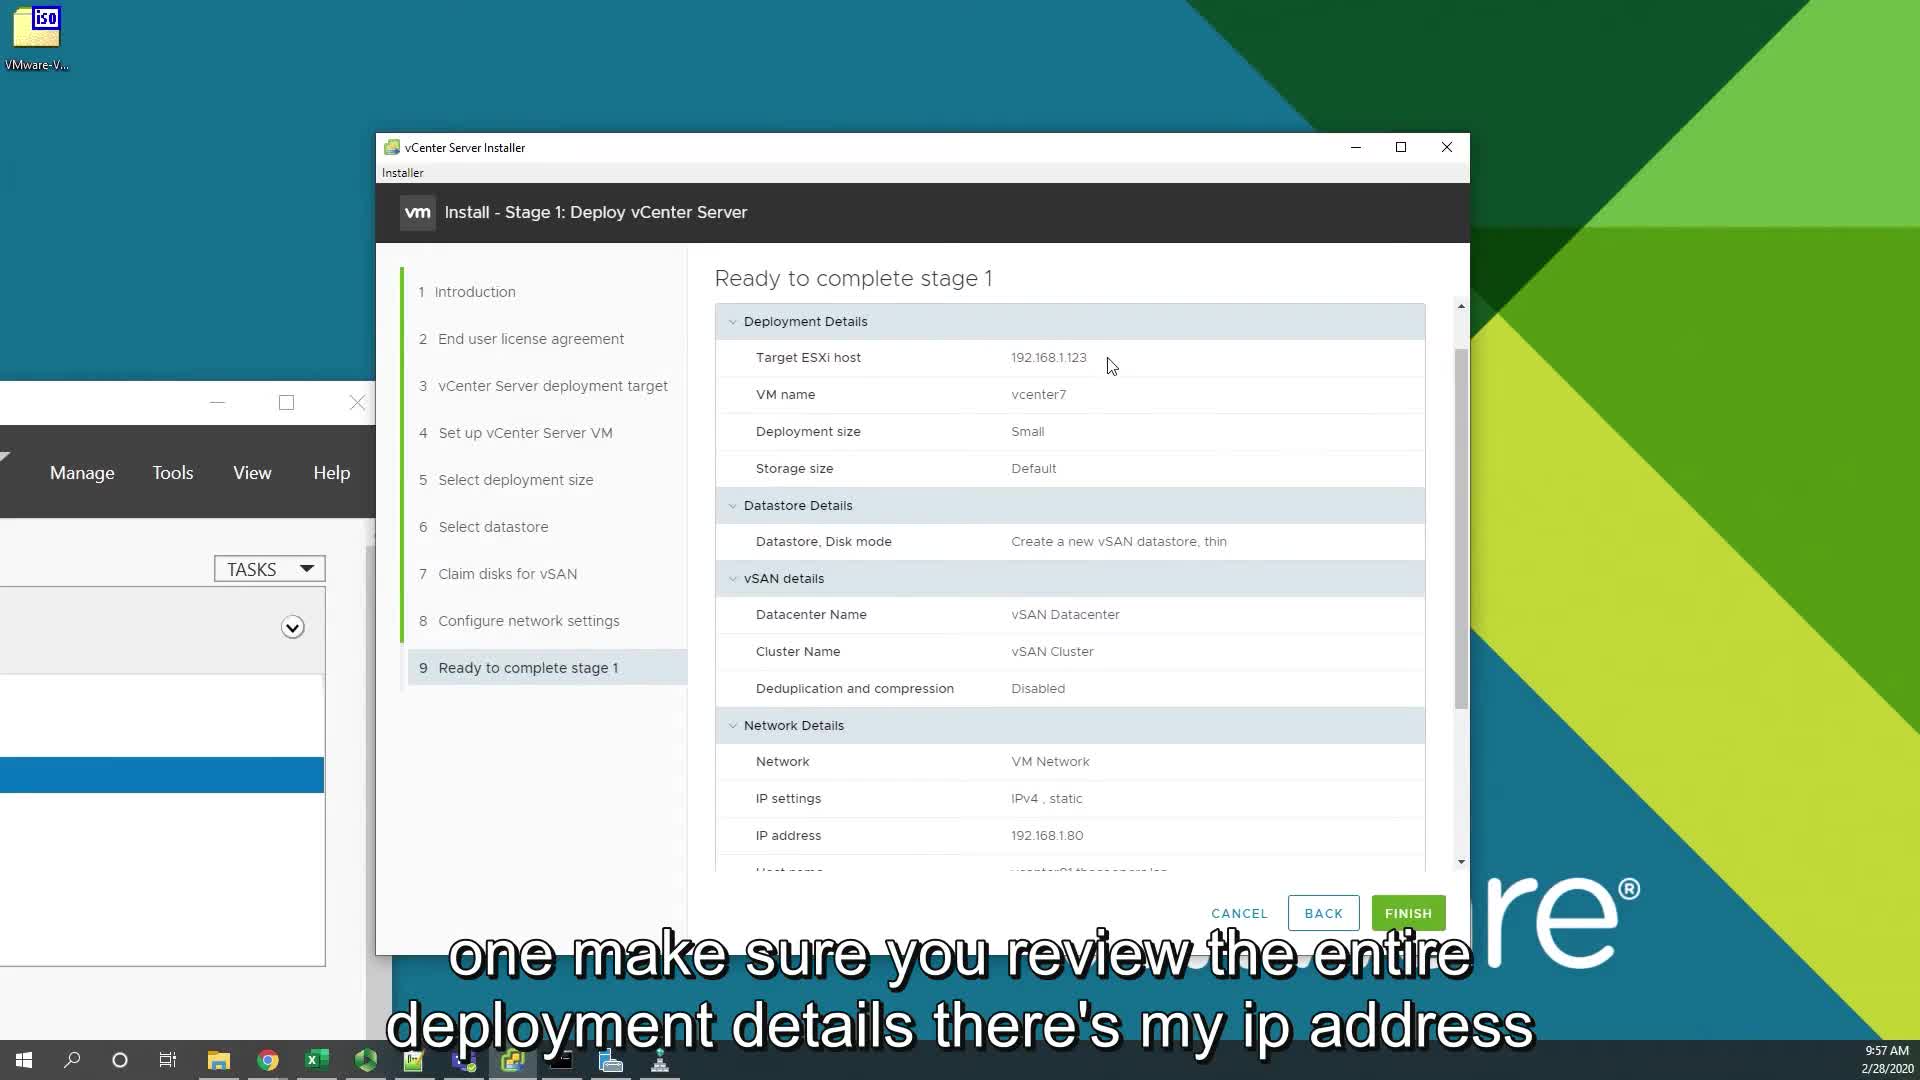Collapse the Deployment Details section
The height and width of the screenshot is (1080, 1920).
click(x=733, y=322)
